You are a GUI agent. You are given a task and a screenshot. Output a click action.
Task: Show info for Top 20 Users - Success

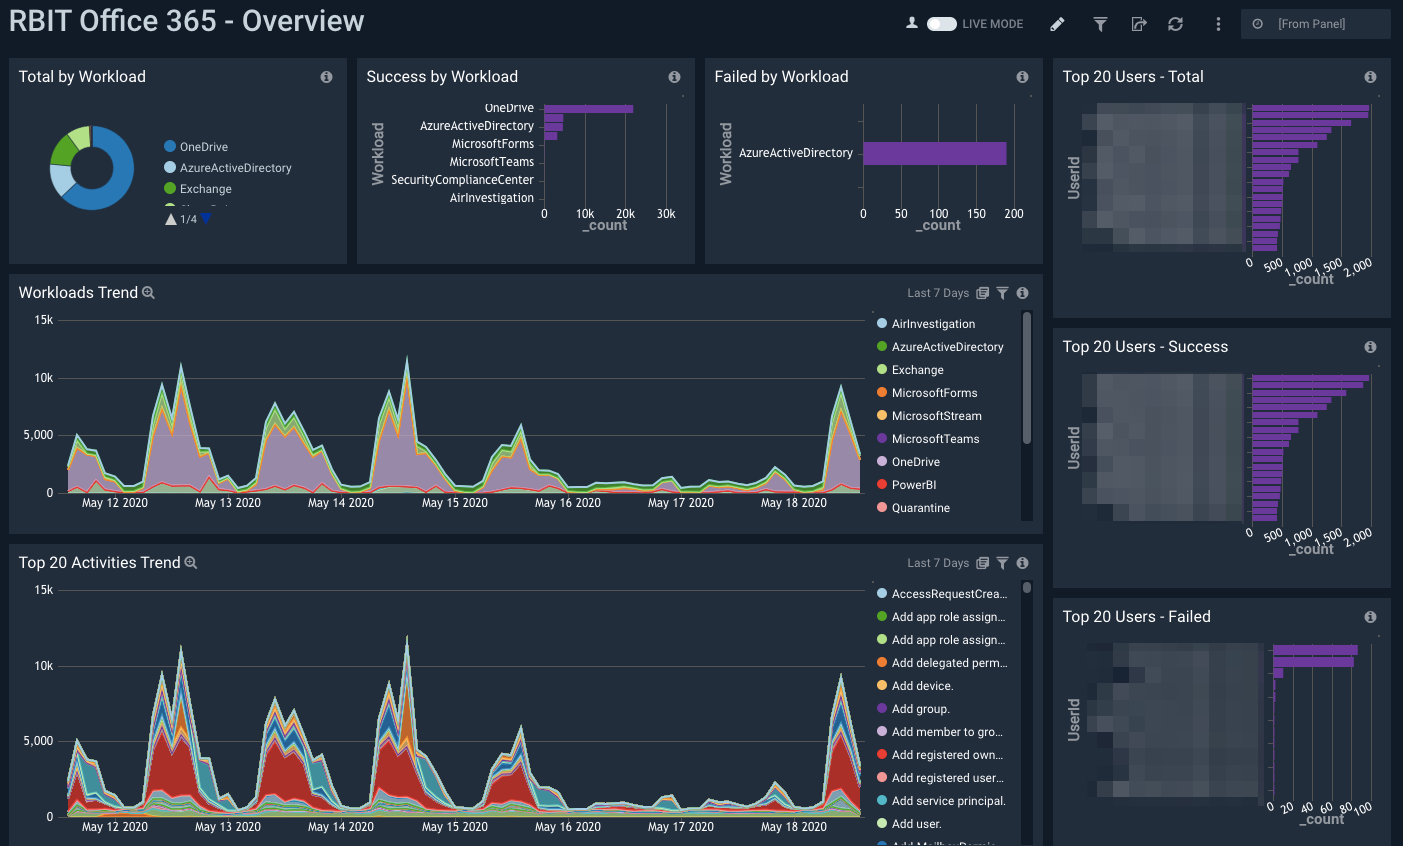point(1370,347)
